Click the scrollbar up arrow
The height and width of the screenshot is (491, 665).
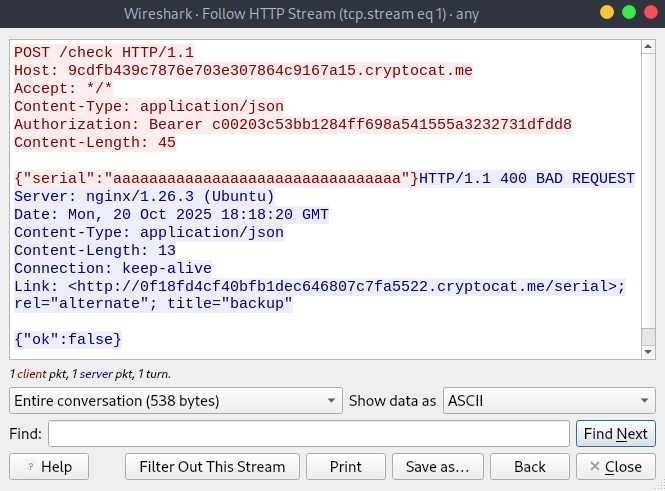tap(648, 46)
